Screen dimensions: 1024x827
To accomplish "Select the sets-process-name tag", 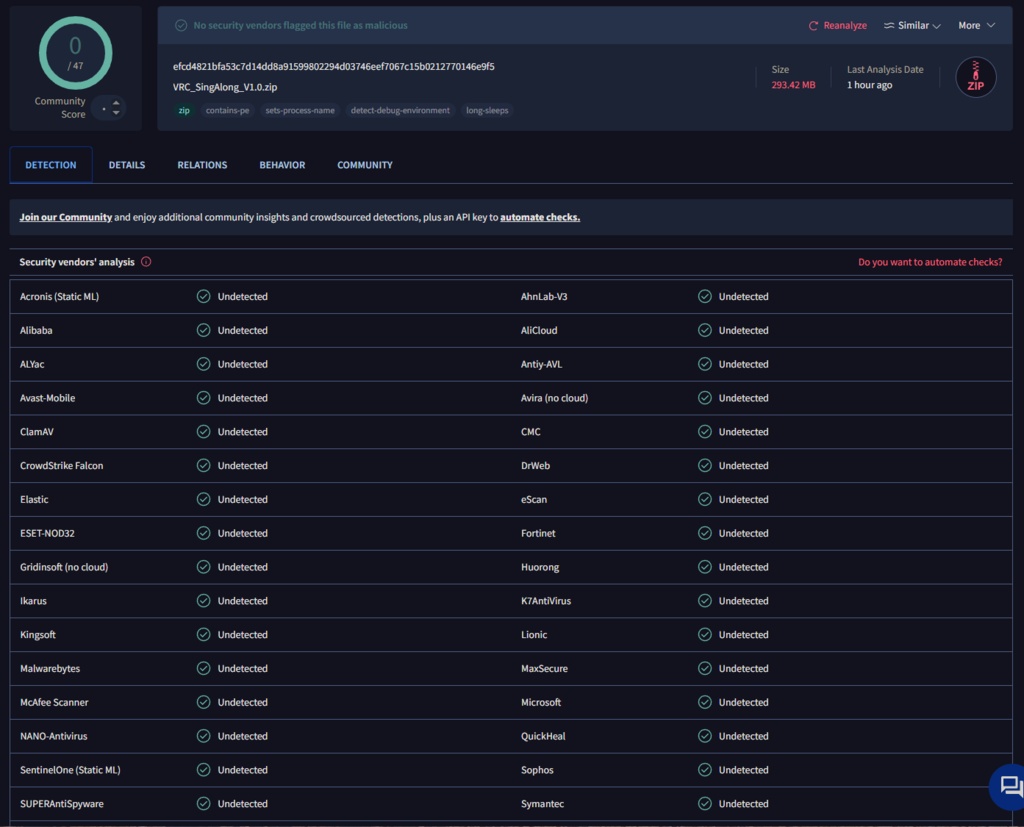I will click(x=300, y=110).
